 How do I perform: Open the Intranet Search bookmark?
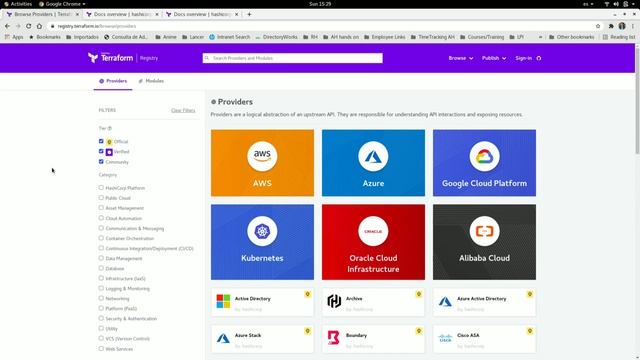[229, 37]
